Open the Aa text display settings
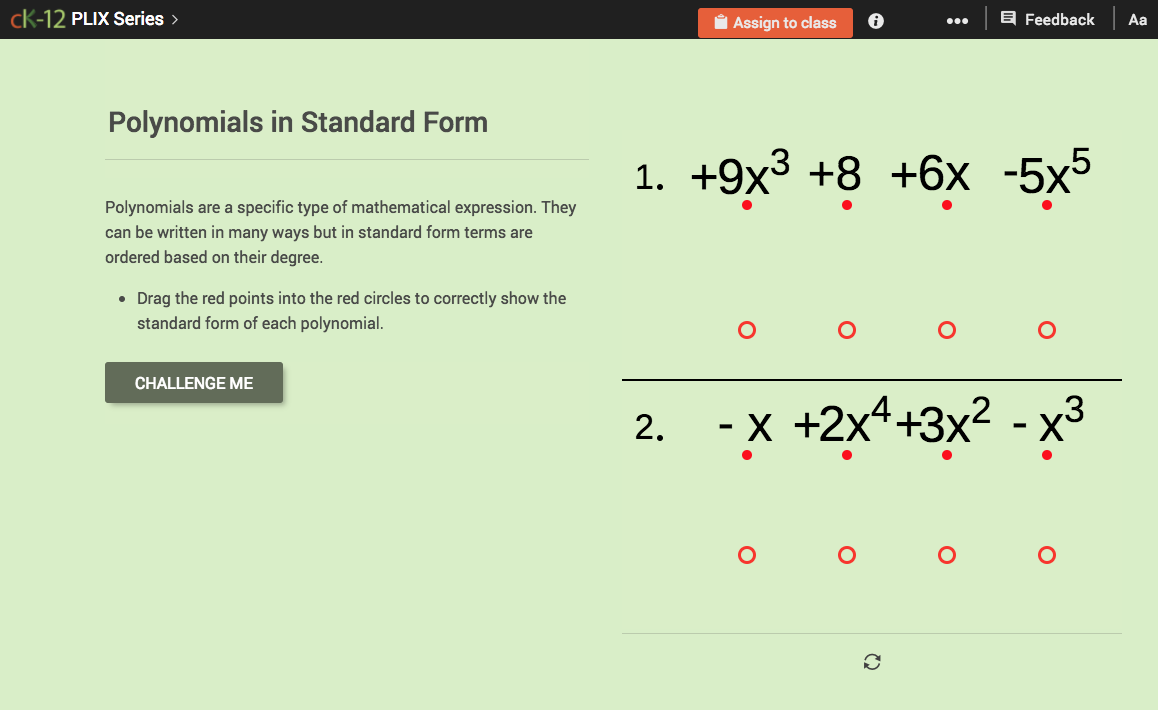1158x710 pixels. click(x=1137, y=19)
